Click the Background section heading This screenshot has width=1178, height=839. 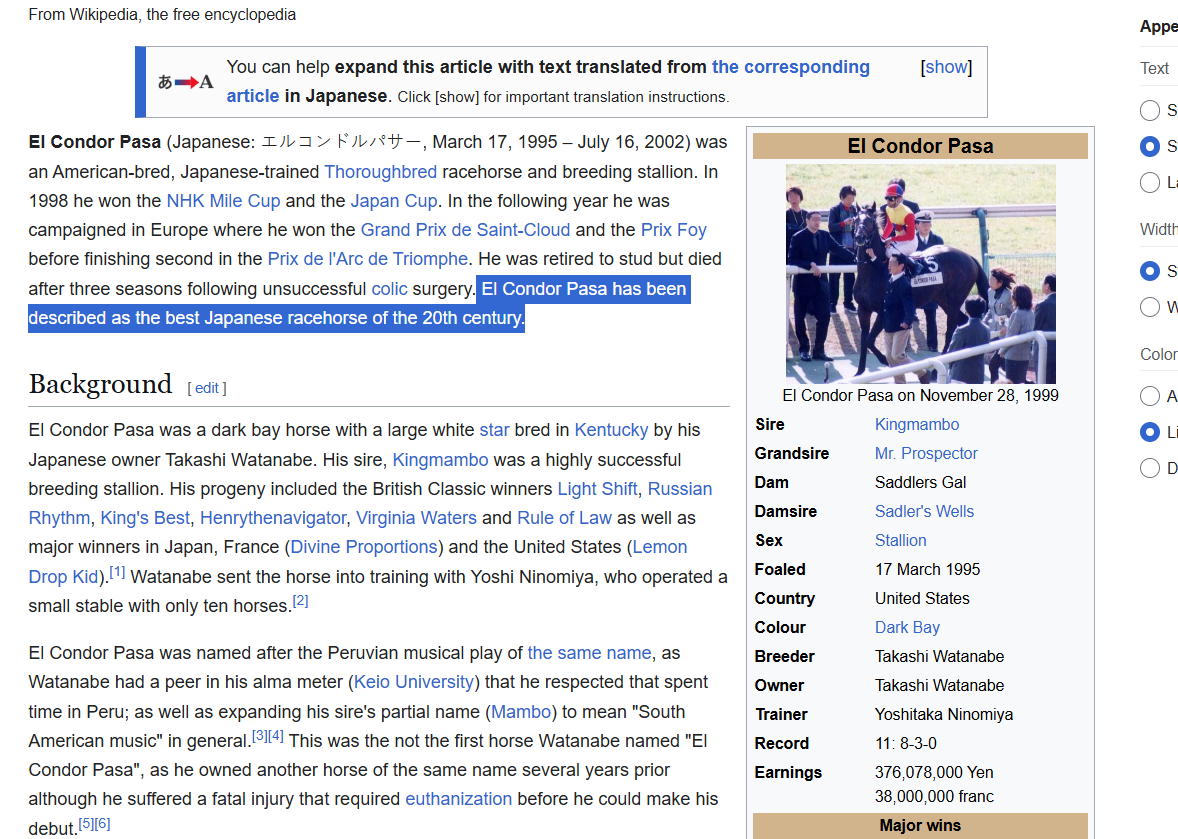tap(101, 384)
